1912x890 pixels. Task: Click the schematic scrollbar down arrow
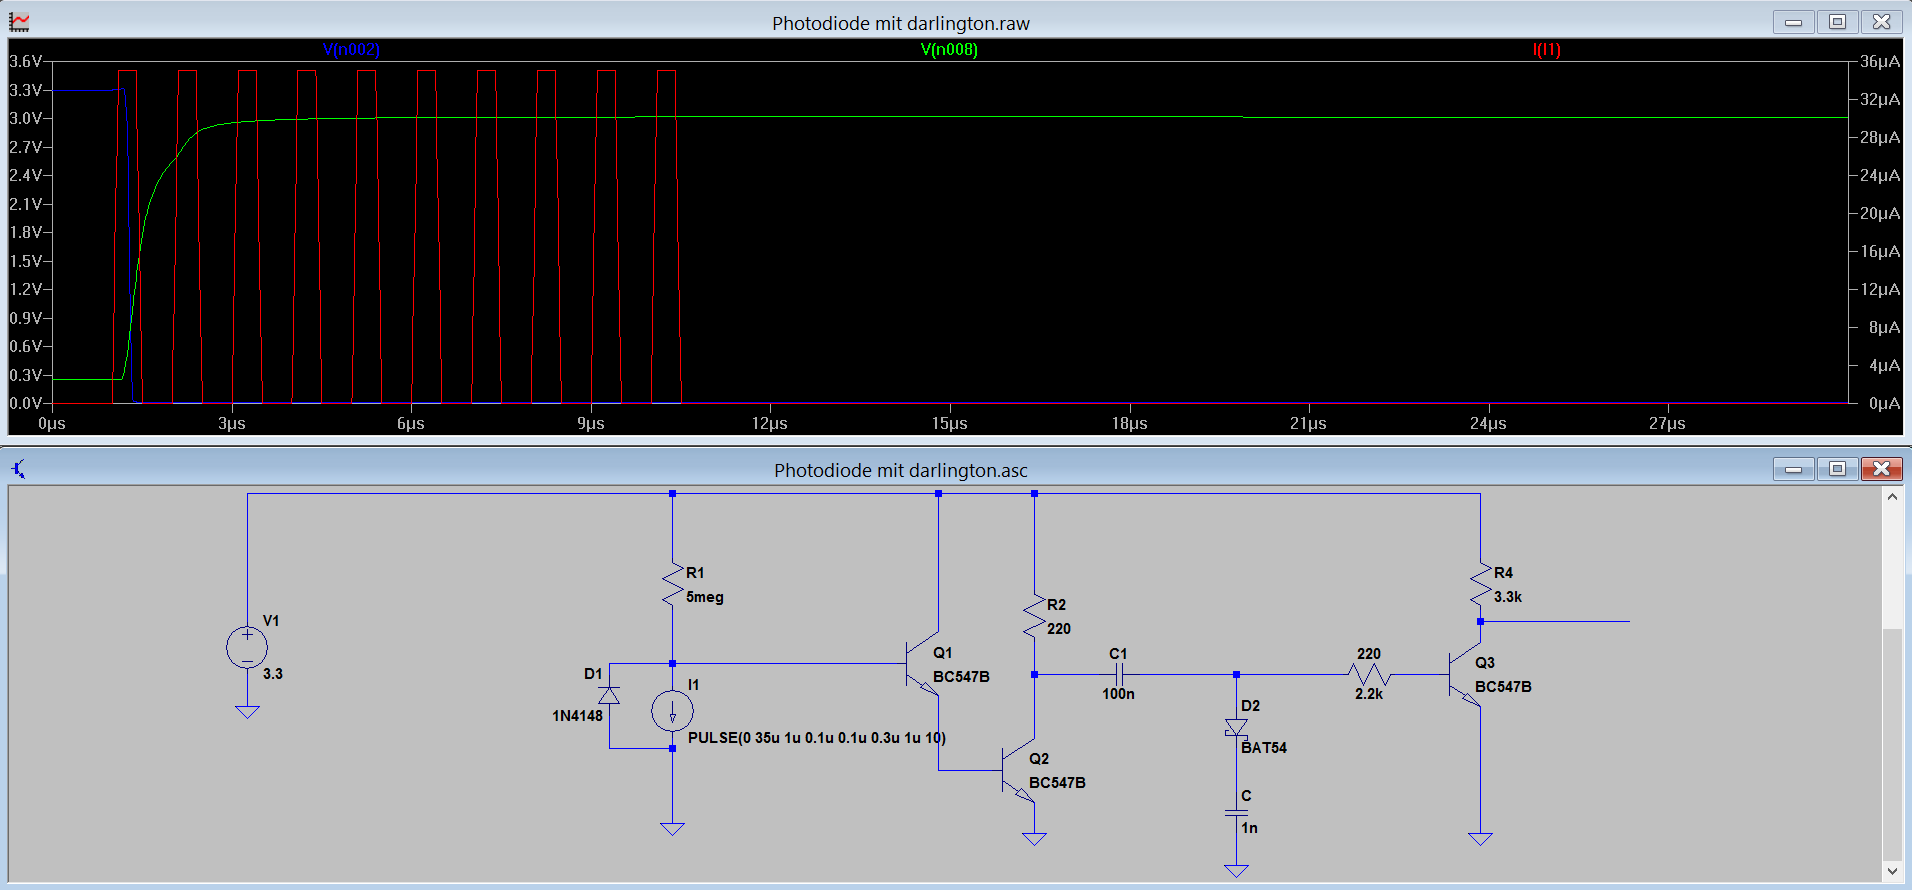[x=1892, y=870]
